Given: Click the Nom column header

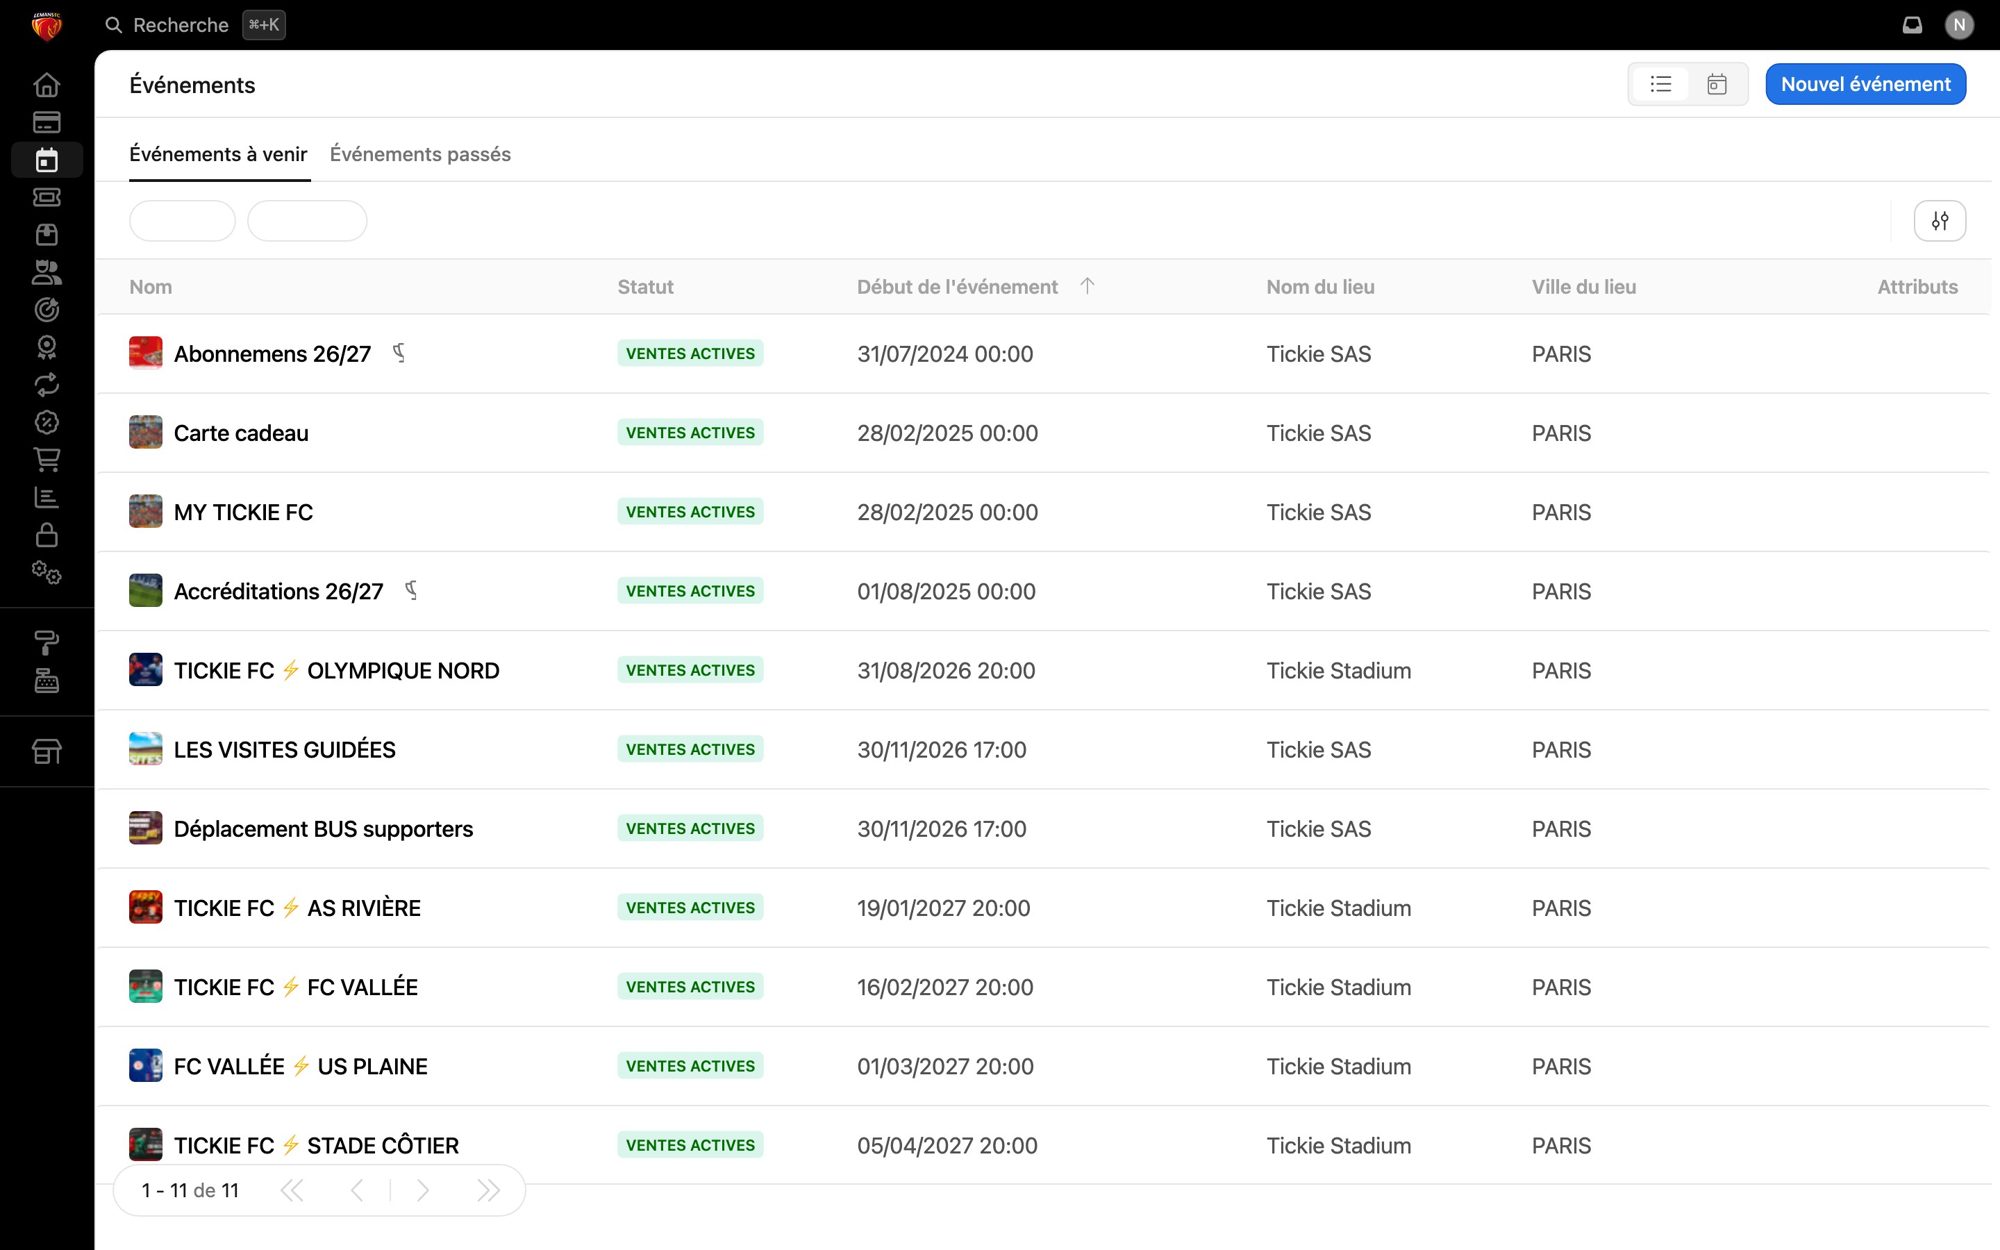Looking at the screenshot, I should (x=151, y=287).
